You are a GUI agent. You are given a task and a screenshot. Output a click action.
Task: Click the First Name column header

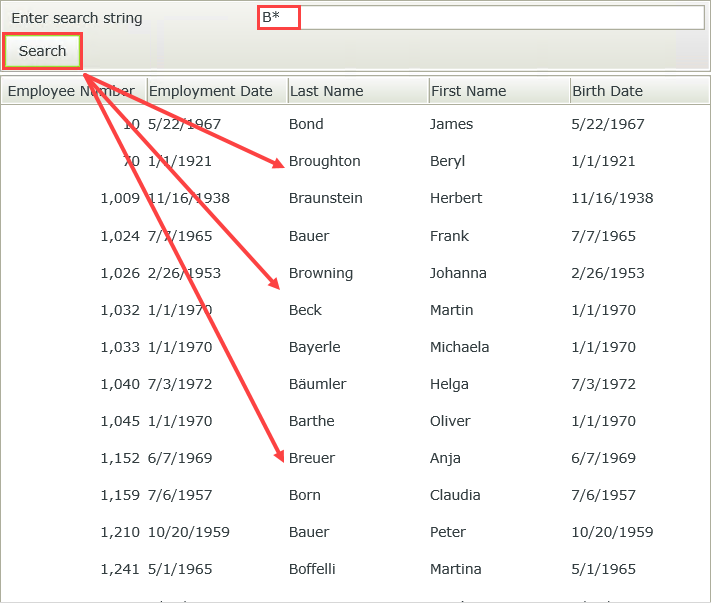(468, 91)
